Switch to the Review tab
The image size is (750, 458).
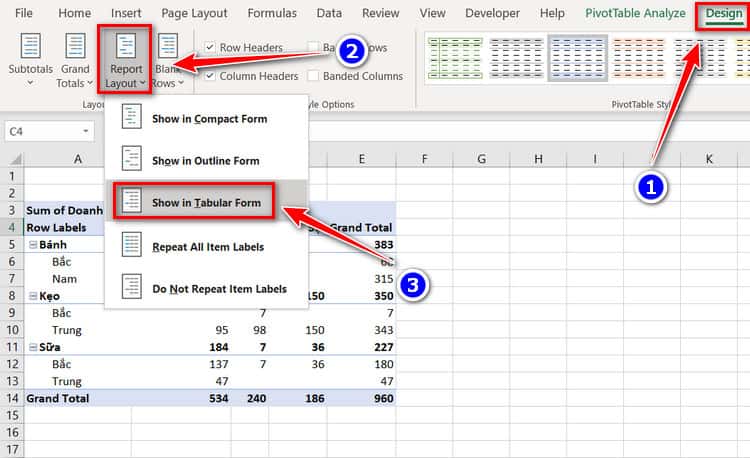380,13
